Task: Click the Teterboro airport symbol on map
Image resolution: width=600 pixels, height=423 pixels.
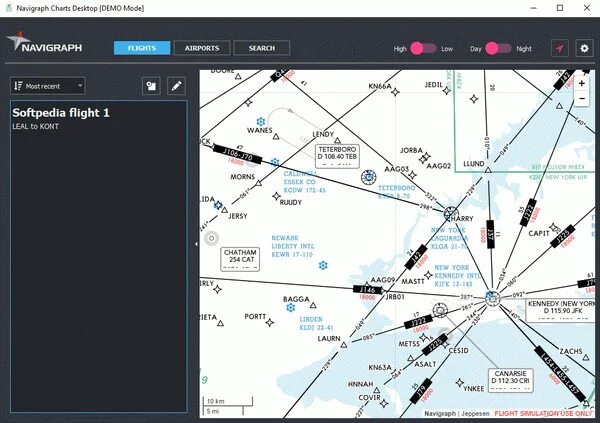Action: coord(368,177)
